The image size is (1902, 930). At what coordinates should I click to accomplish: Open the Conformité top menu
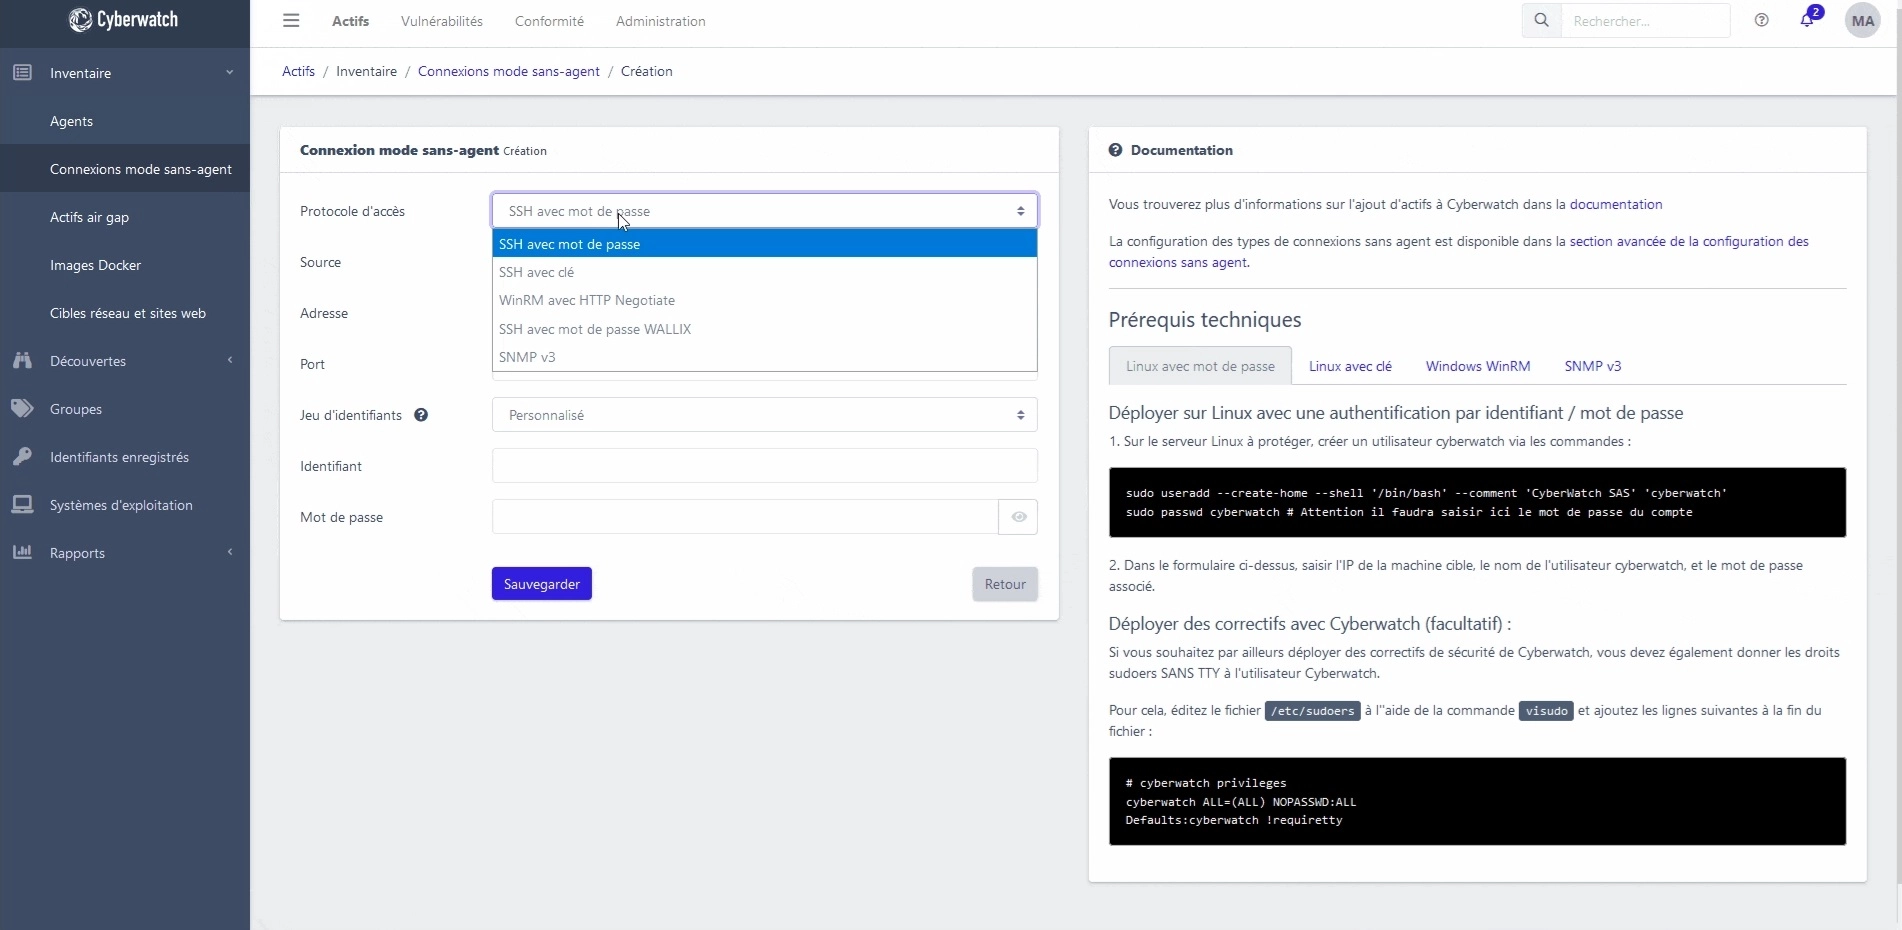click(549, 21)
